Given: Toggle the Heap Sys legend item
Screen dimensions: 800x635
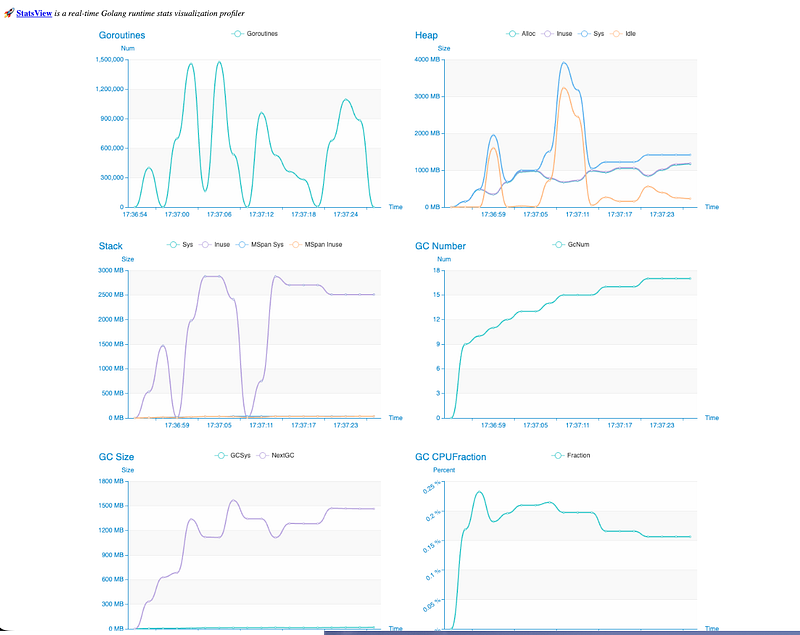Looking at the screenshot, I should pos(590,33).
